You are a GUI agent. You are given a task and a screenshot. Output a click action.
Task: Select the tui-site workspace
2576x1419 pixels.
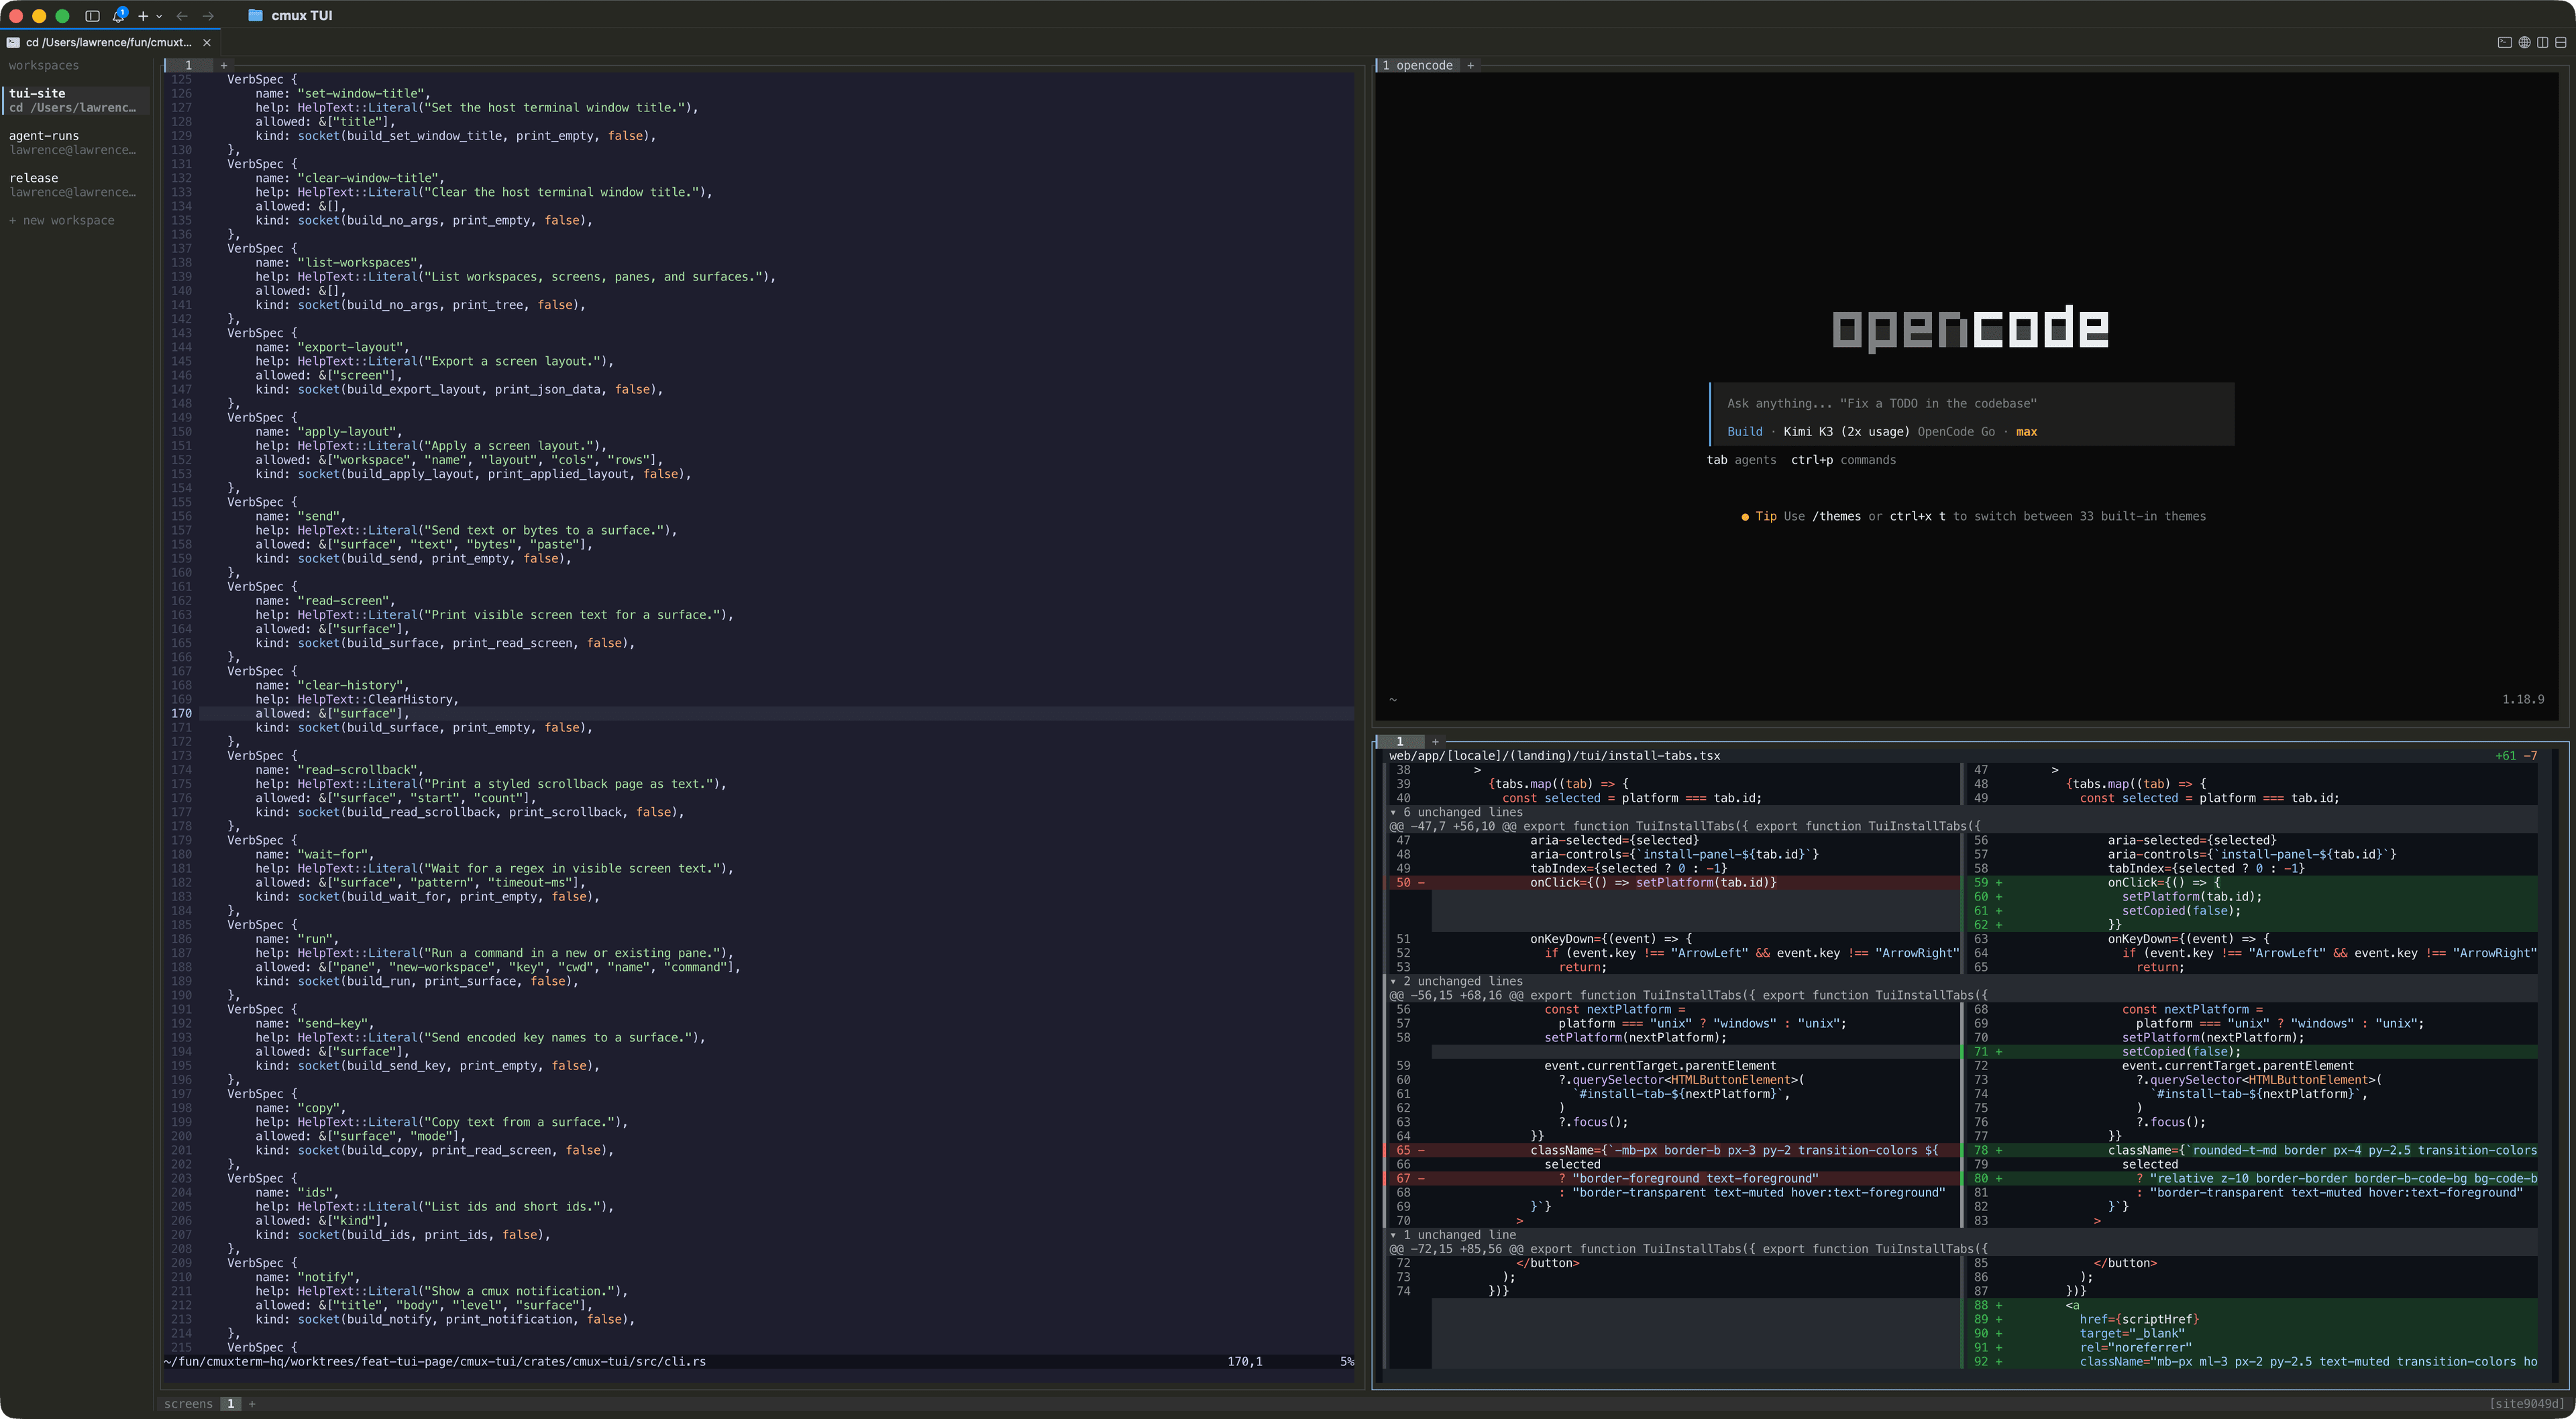click(x=75, y=100)
